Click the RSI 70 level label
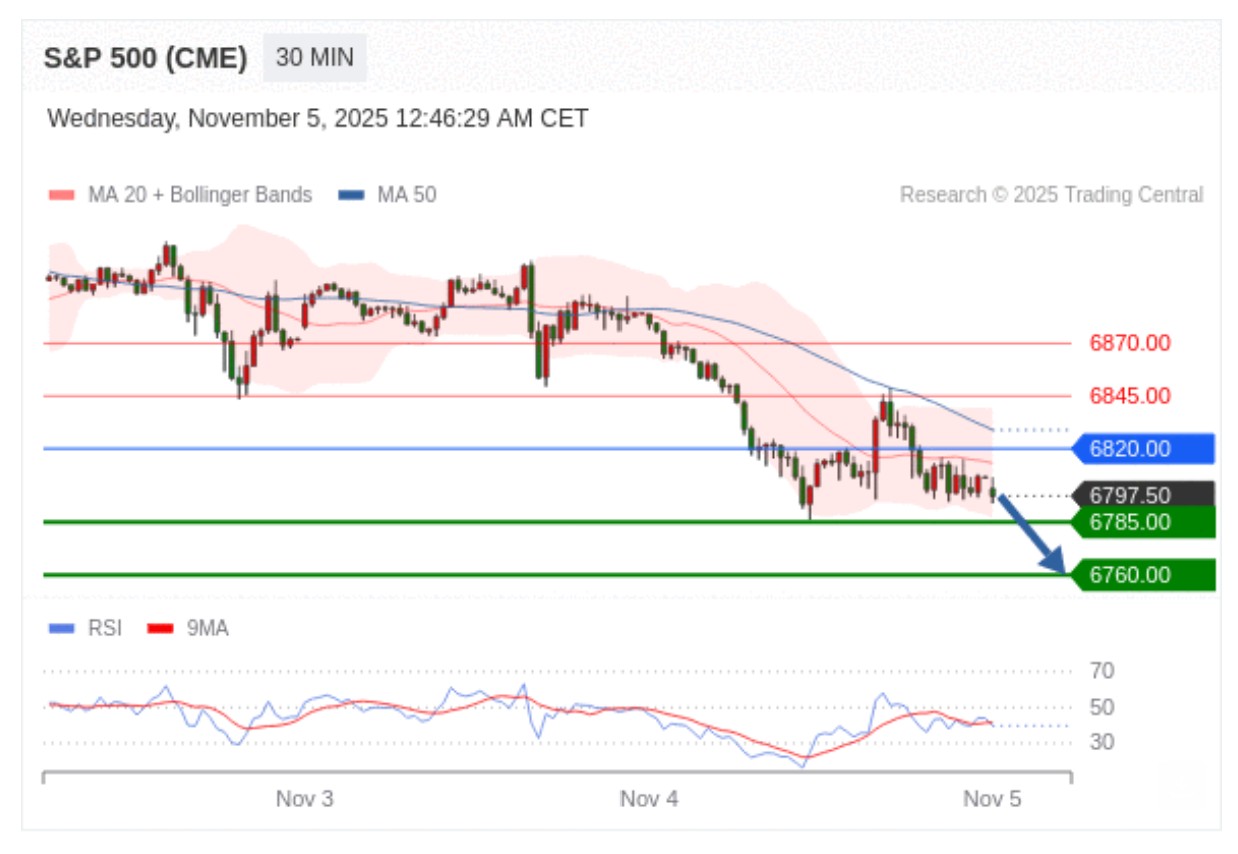 (1102, 670)
